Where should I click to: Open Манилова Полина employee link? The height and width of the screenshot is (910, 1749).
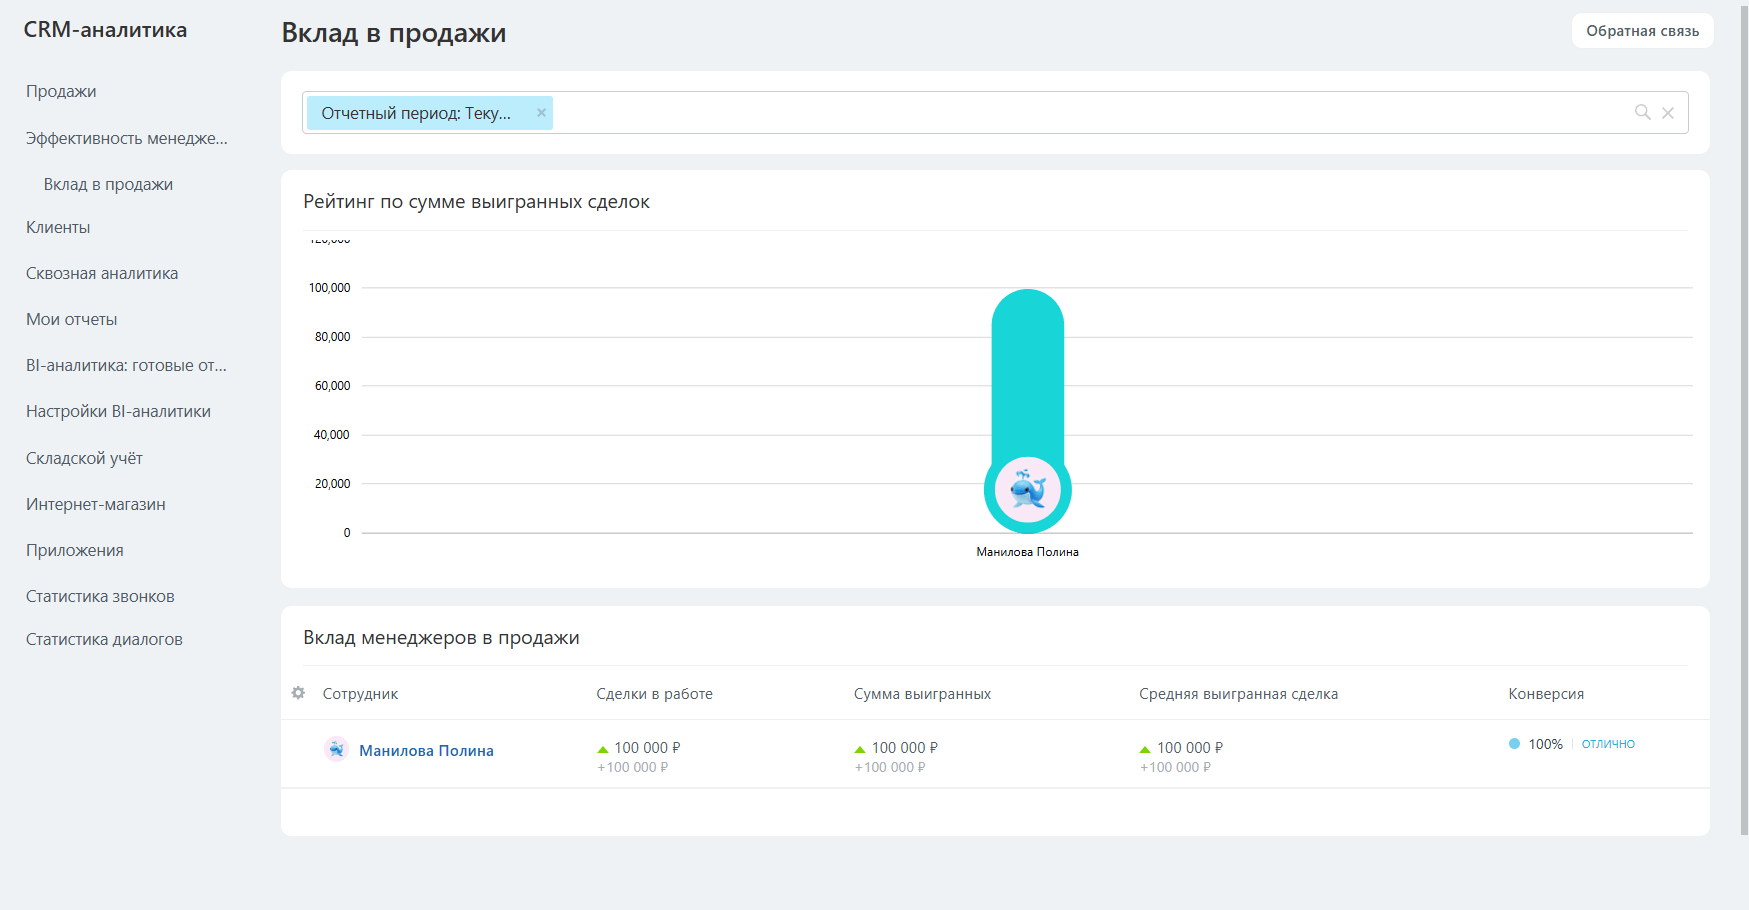point(426,751)
